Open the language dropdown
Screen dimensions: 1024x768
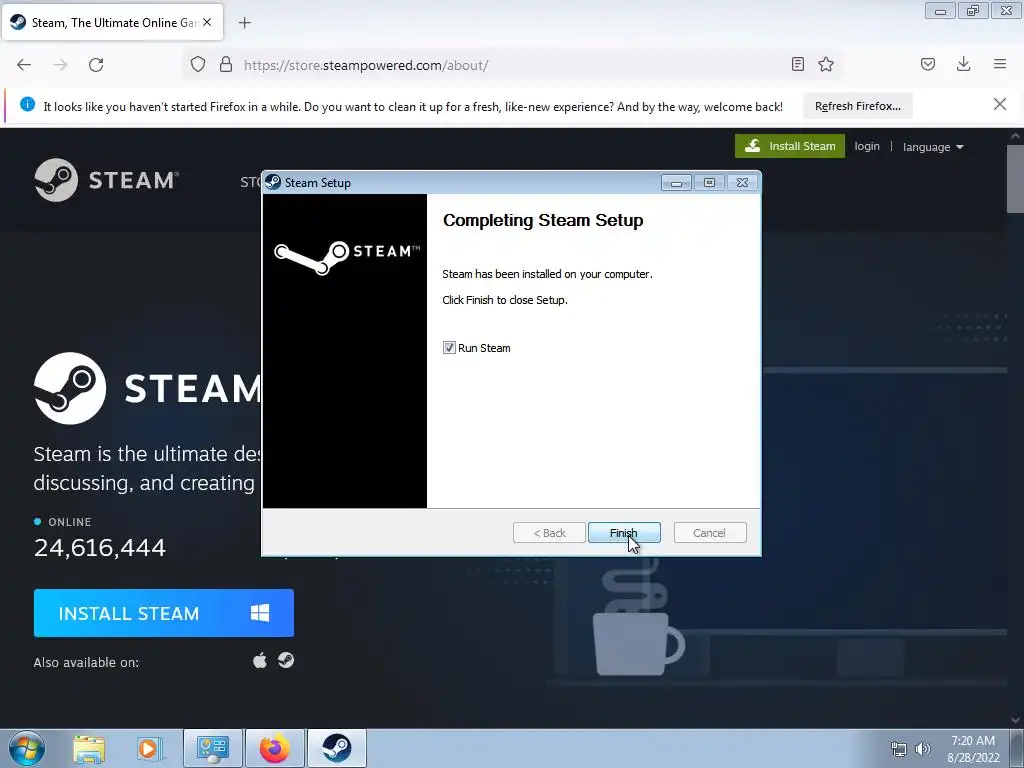point(933,147)
